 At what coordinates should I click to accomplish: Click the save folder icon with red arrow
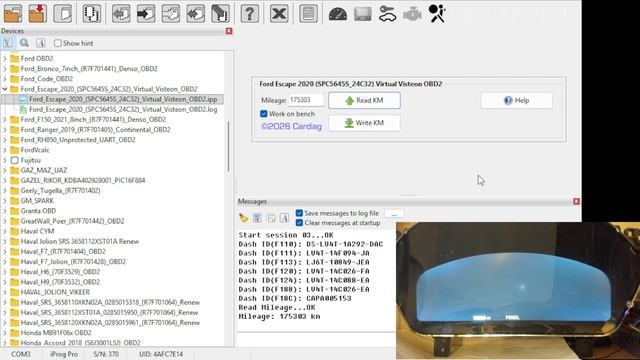coord(38,14)
